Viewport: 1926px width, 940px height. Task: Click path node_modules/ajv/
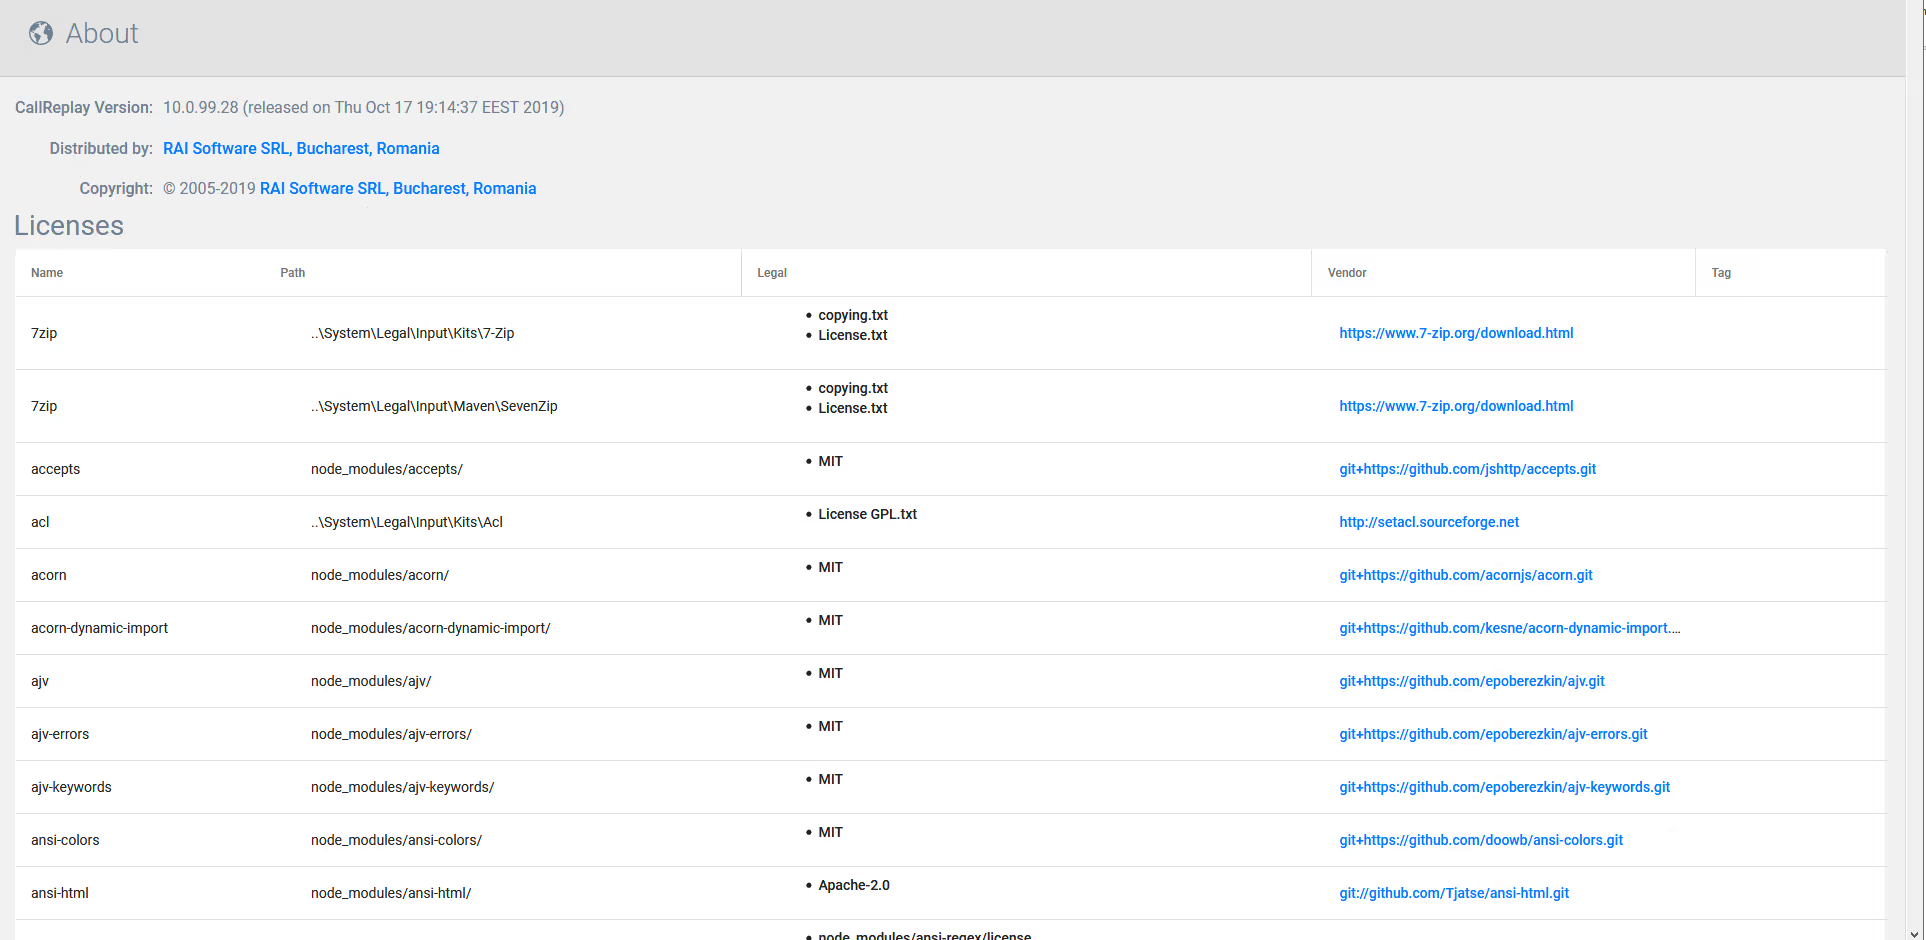click(x=371, y=681)
